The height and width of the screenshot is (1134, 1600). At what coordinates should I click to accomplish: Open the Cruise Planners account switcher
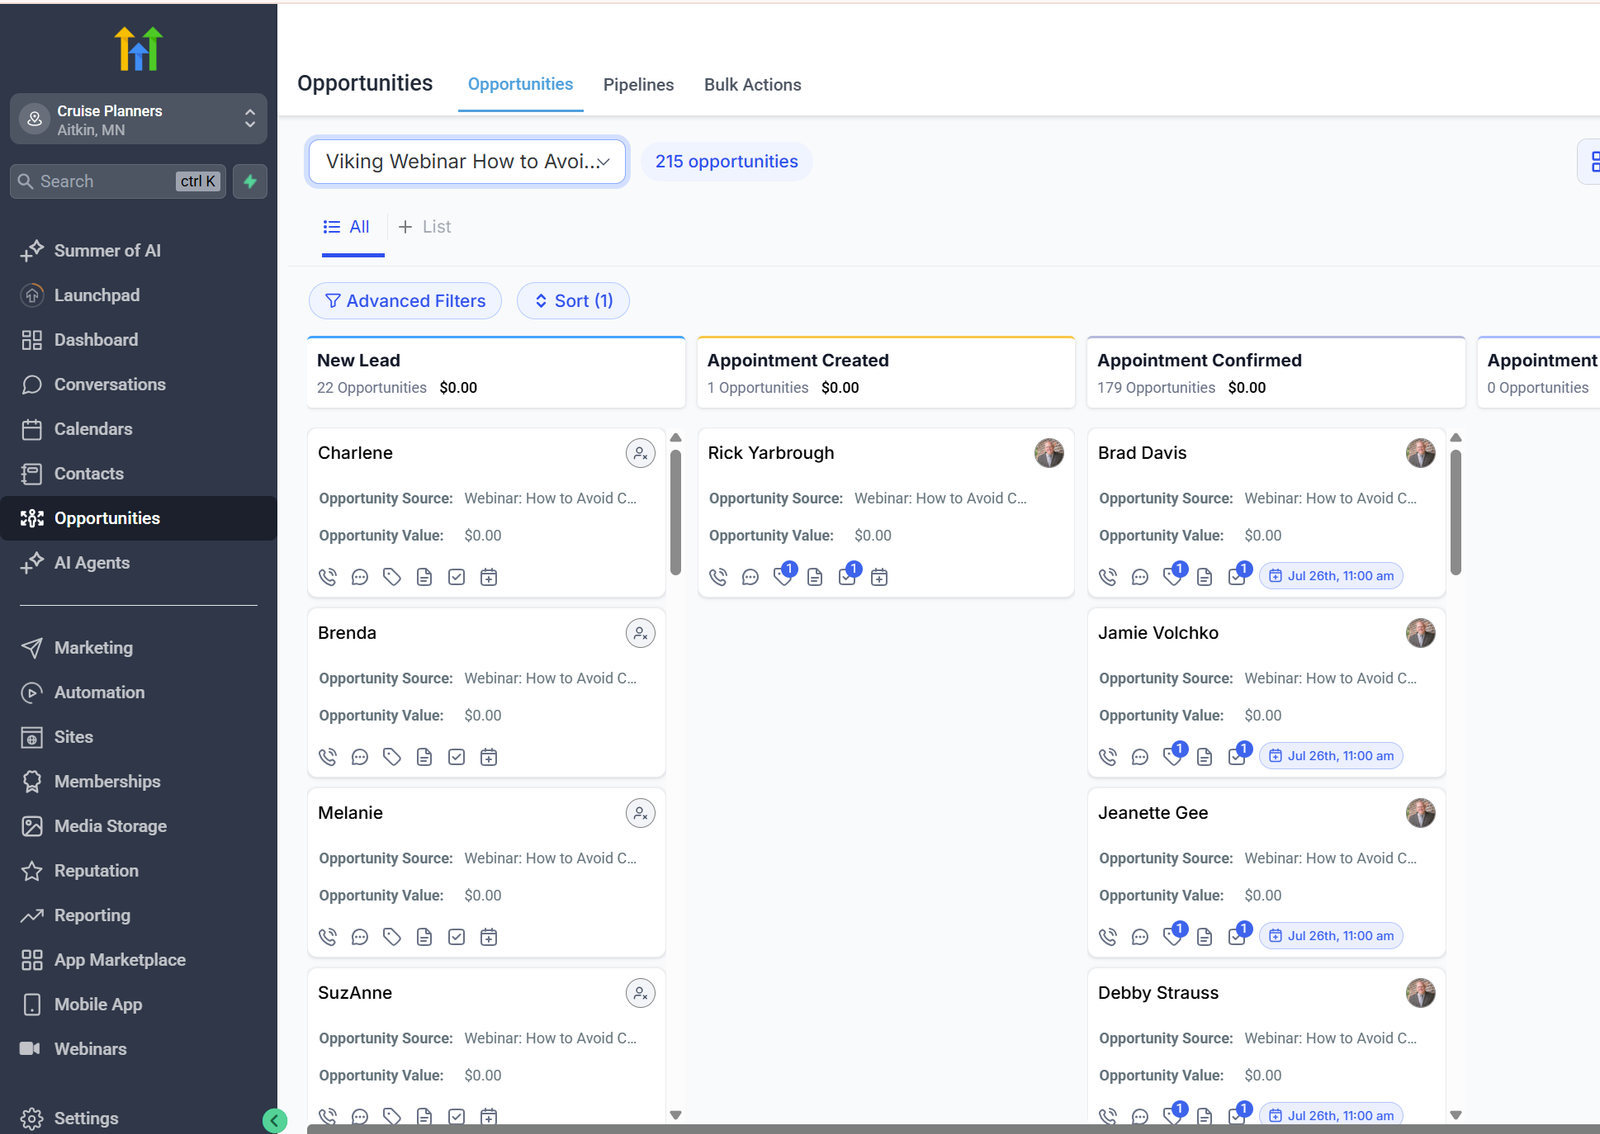139,120
